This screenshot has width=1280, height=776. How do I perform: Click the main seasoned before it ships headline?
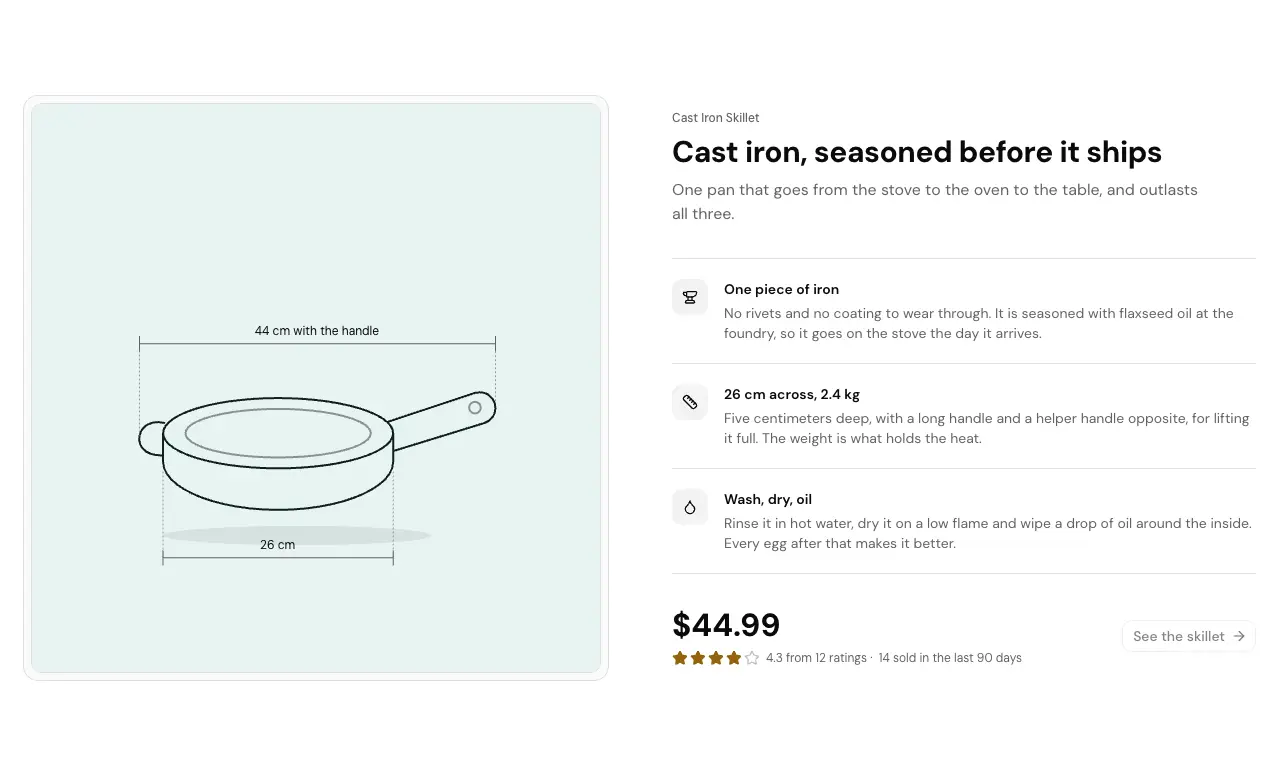(917, 152)
